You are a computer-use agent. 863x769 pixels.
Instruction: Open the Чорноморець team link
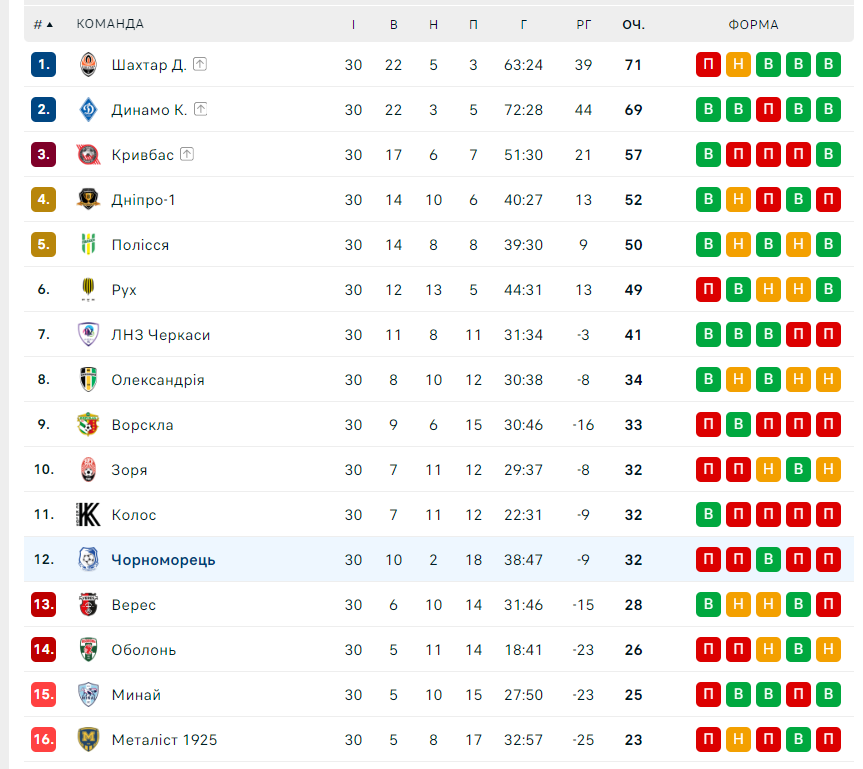point(163,560)
